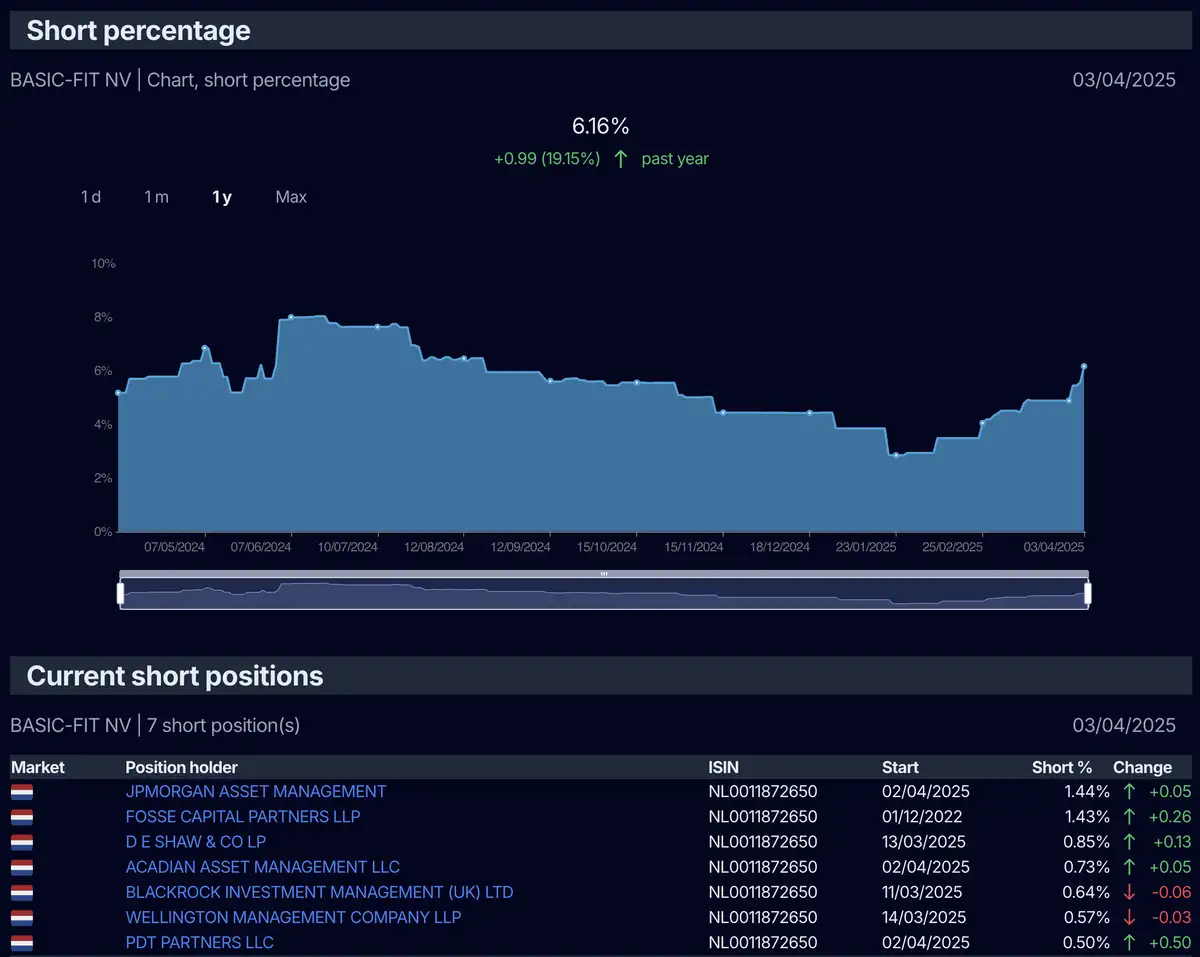Open ACADIAN ASSET MANAGEMENT LLC link
The height and width of the screenshot is (957, 1200).
click(263, 866)
